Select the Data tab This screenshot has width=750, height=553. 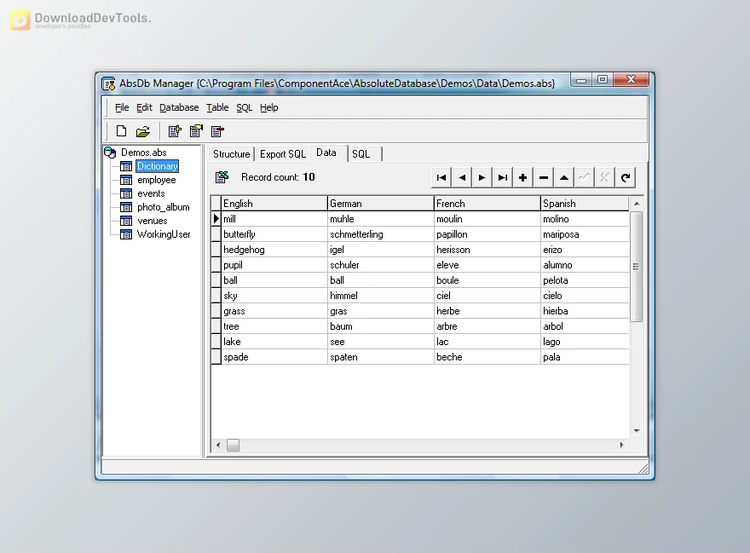(327, 153)
